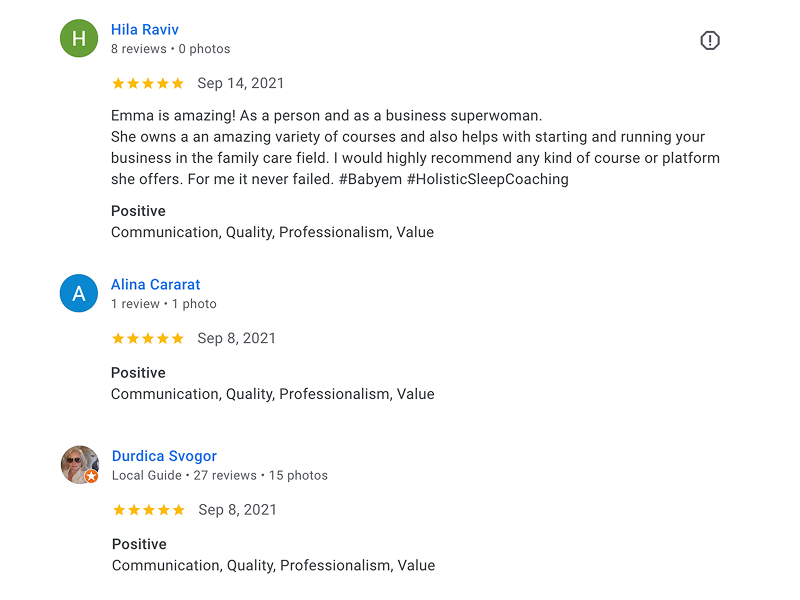The image size is (800, 600).
Task: Click the Positive label under Hila's review
Action: [x=138, y=211]
